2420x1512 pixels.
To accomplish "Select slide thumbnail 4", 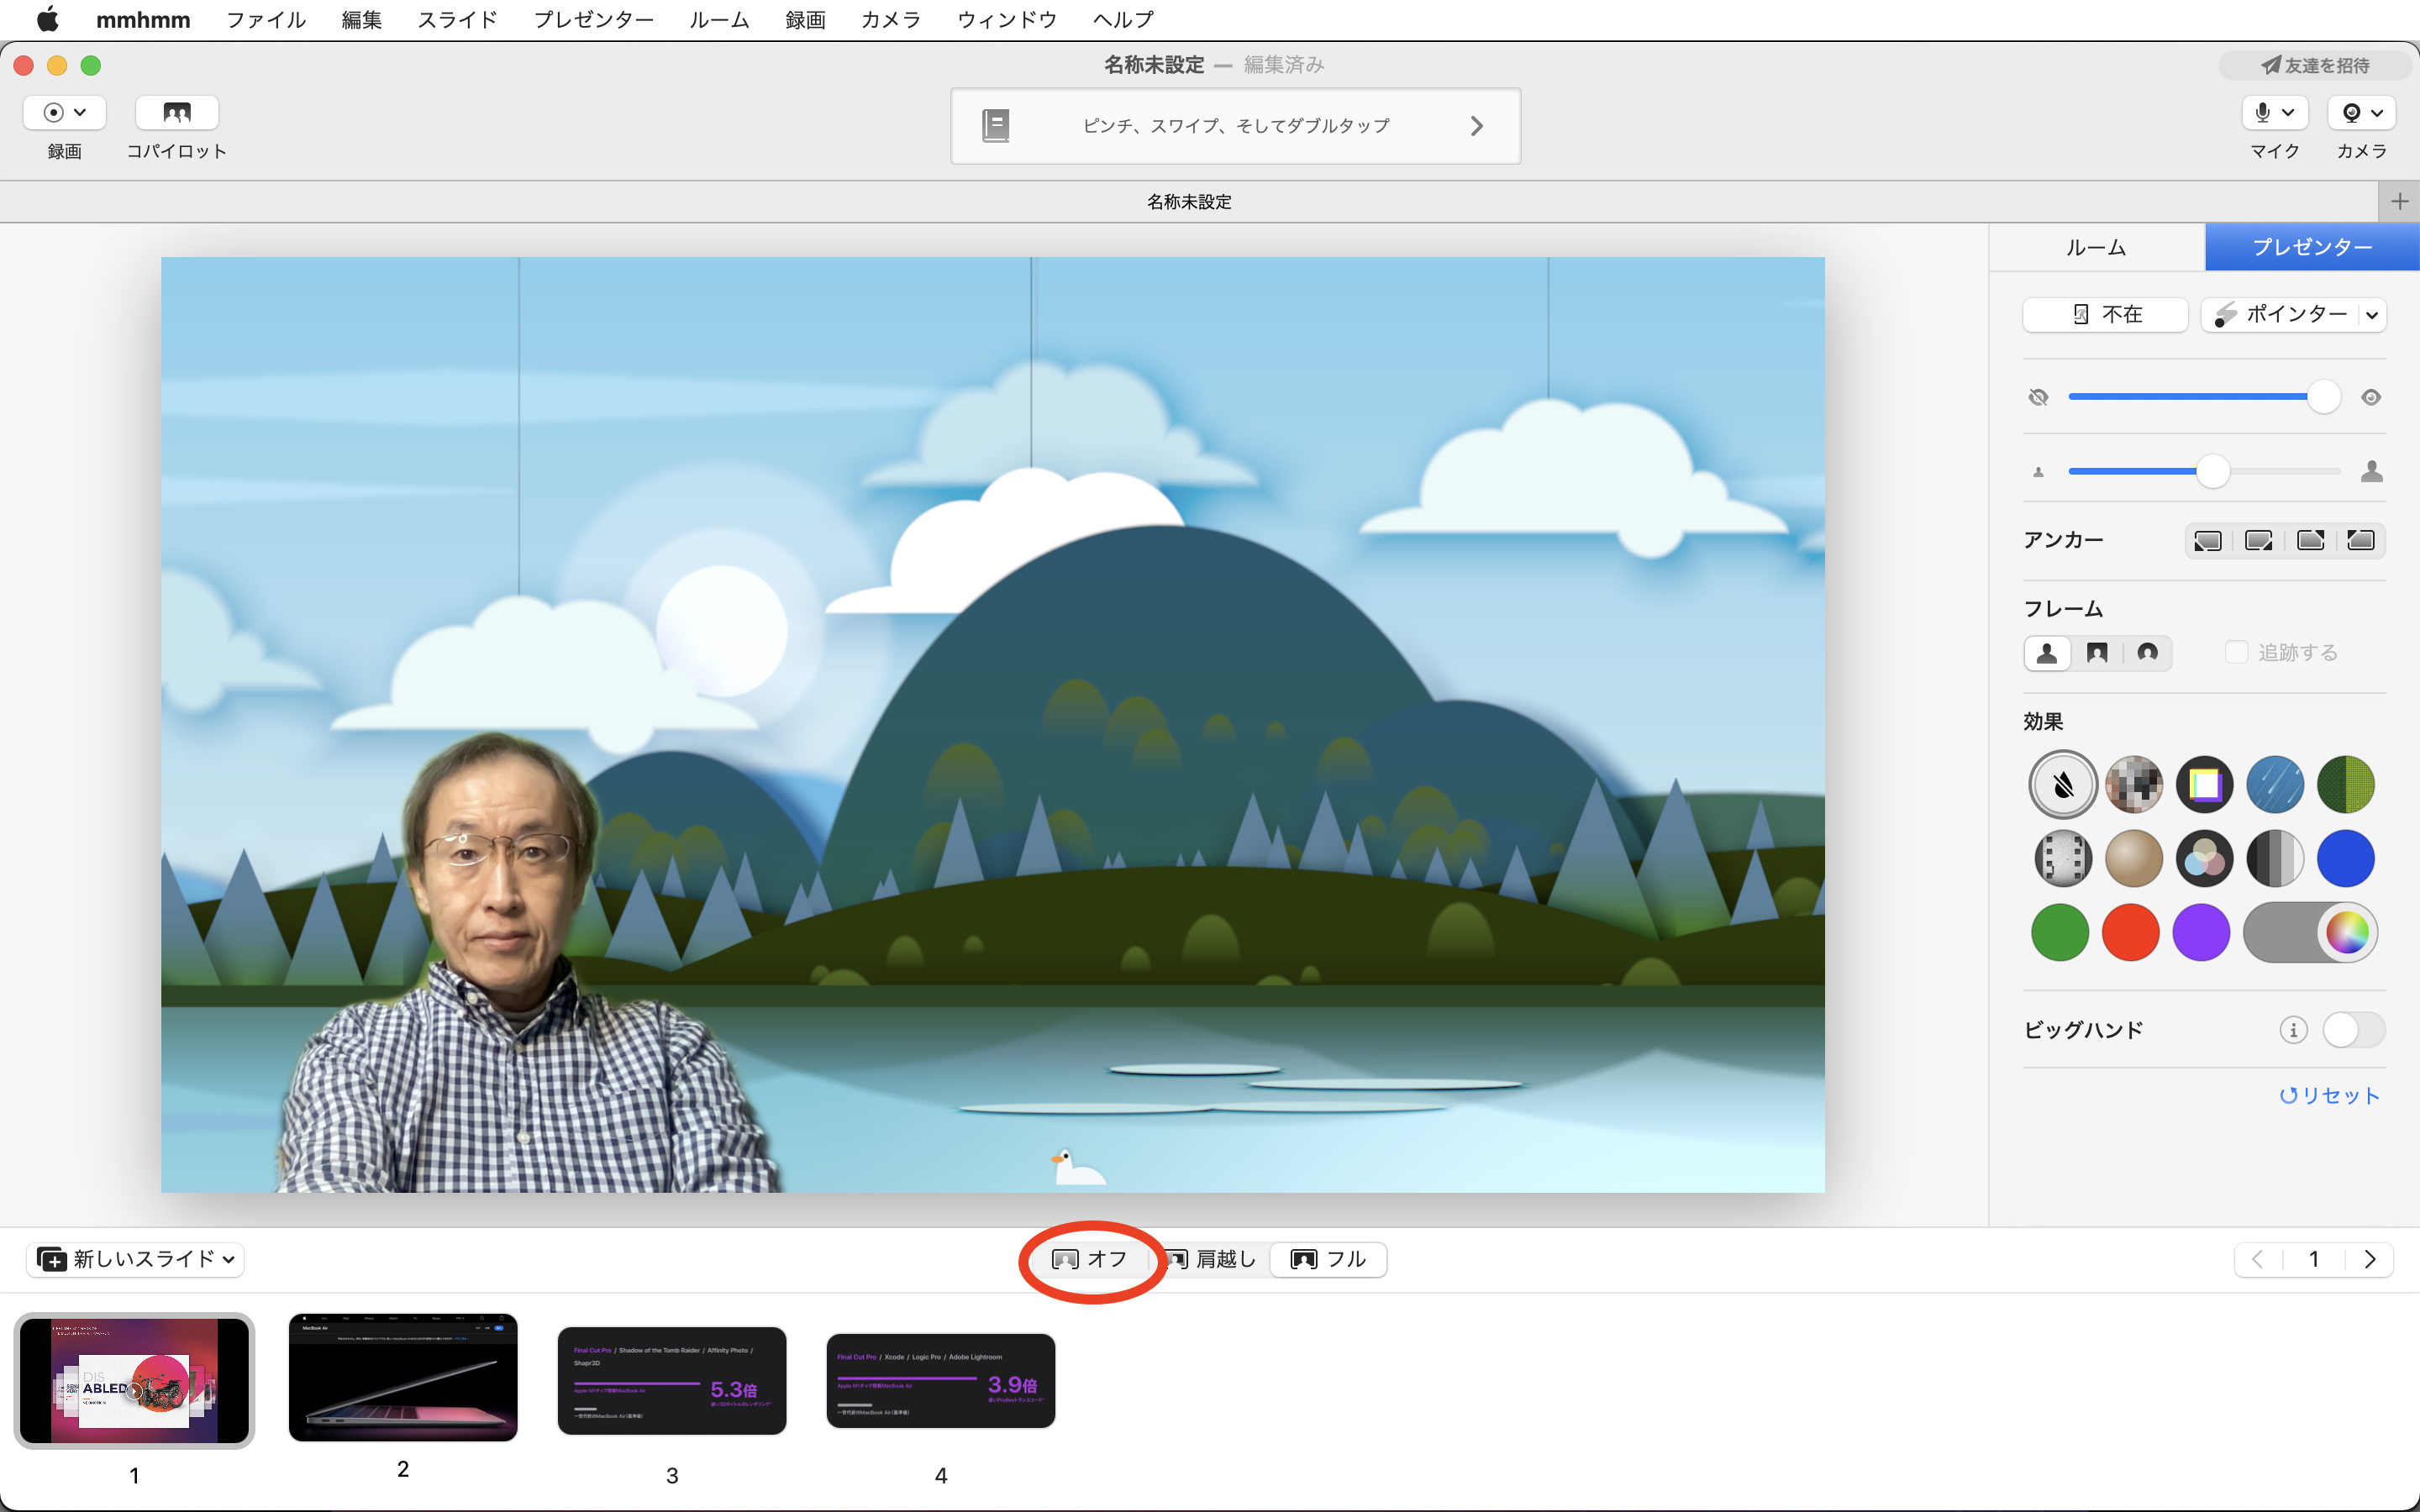I will 941,1381.
